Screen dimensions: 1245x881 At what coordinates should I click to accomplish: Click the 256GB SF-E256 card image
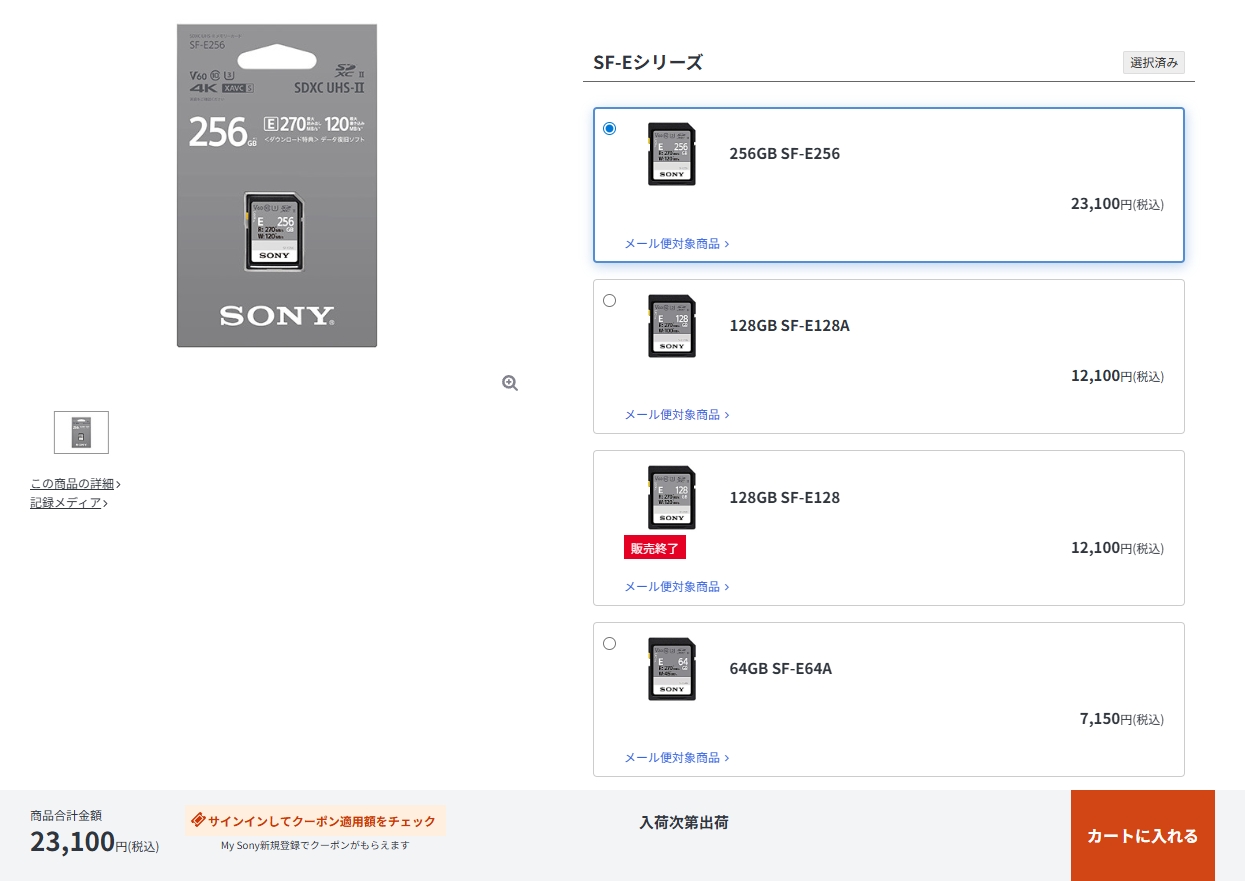pyautogui.click(x=671, y=154)
